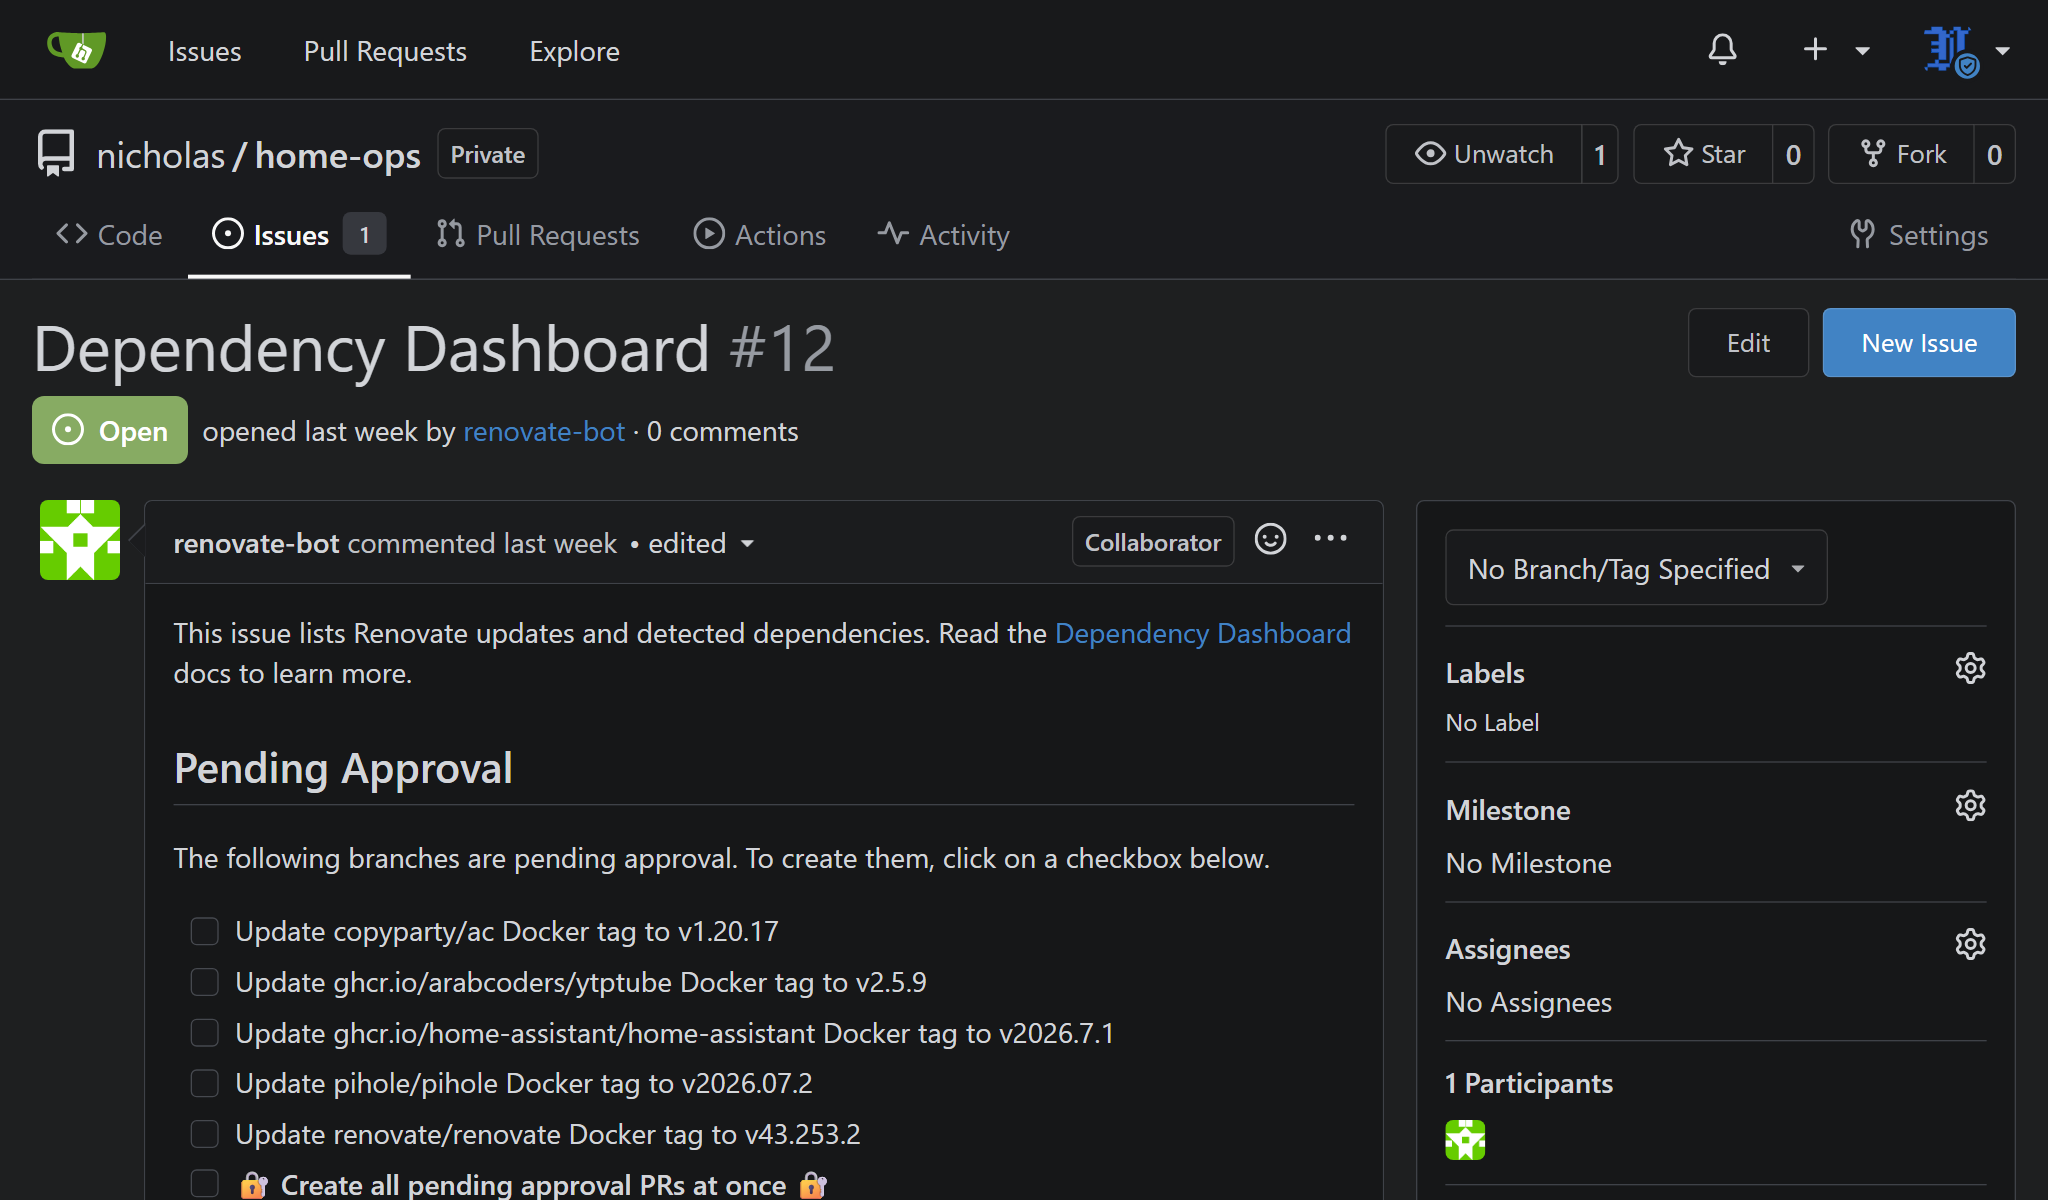Screen dimensions: 2048x1200
Task: Open renovate-bot link in issue header
Action: [x=544, y=432]
